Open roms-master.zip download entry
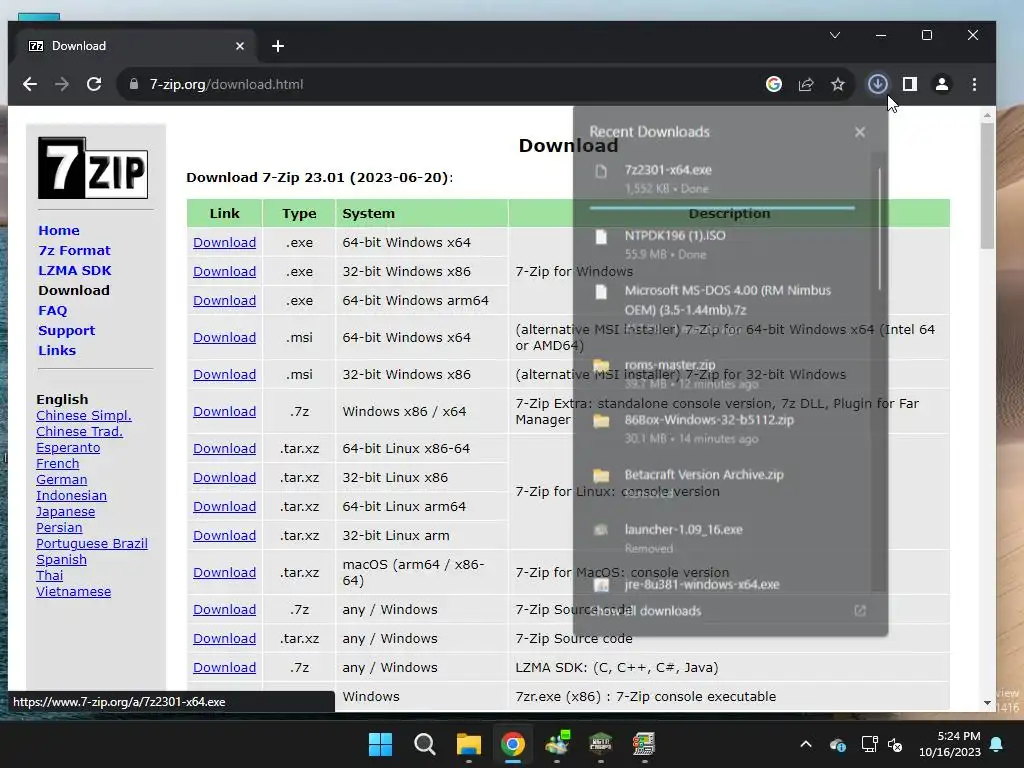Image resolution: width=1024 pixels, height=768 pixels. coord(722,374)
